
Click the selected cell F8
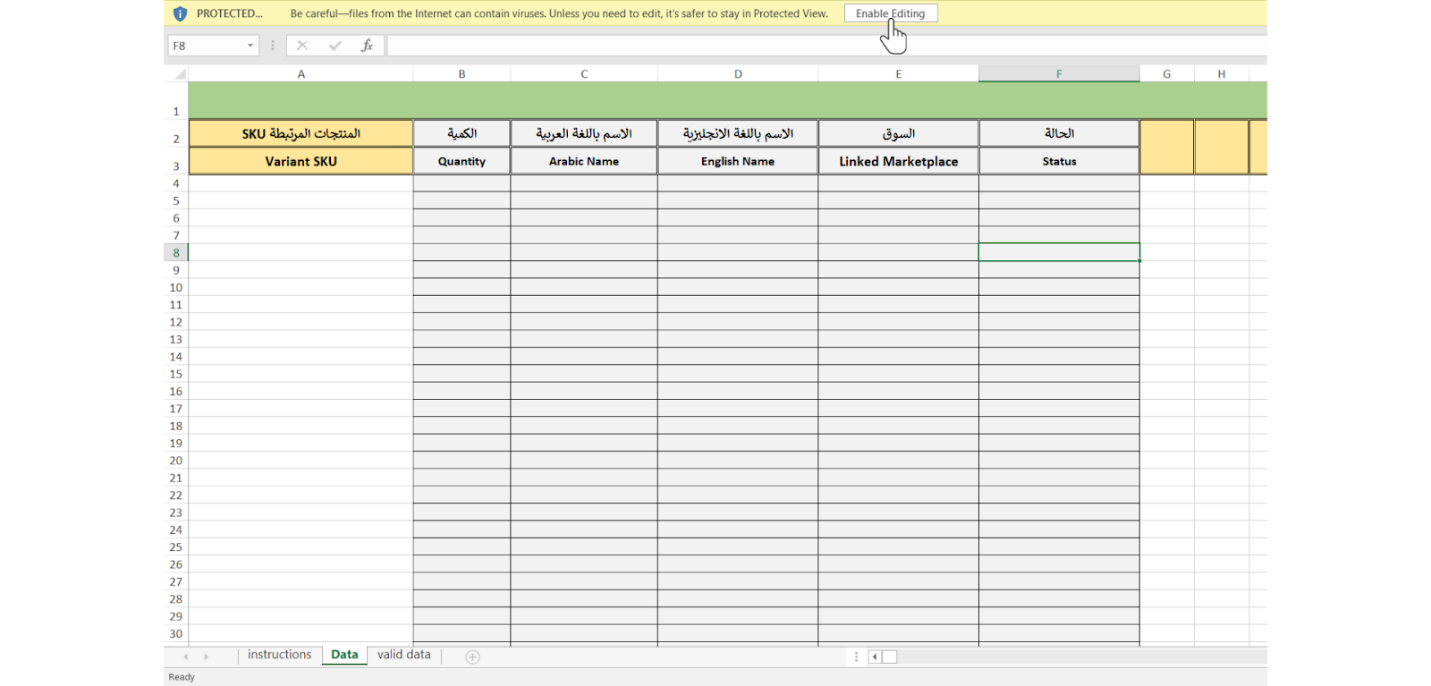[x=1059, y=252]
